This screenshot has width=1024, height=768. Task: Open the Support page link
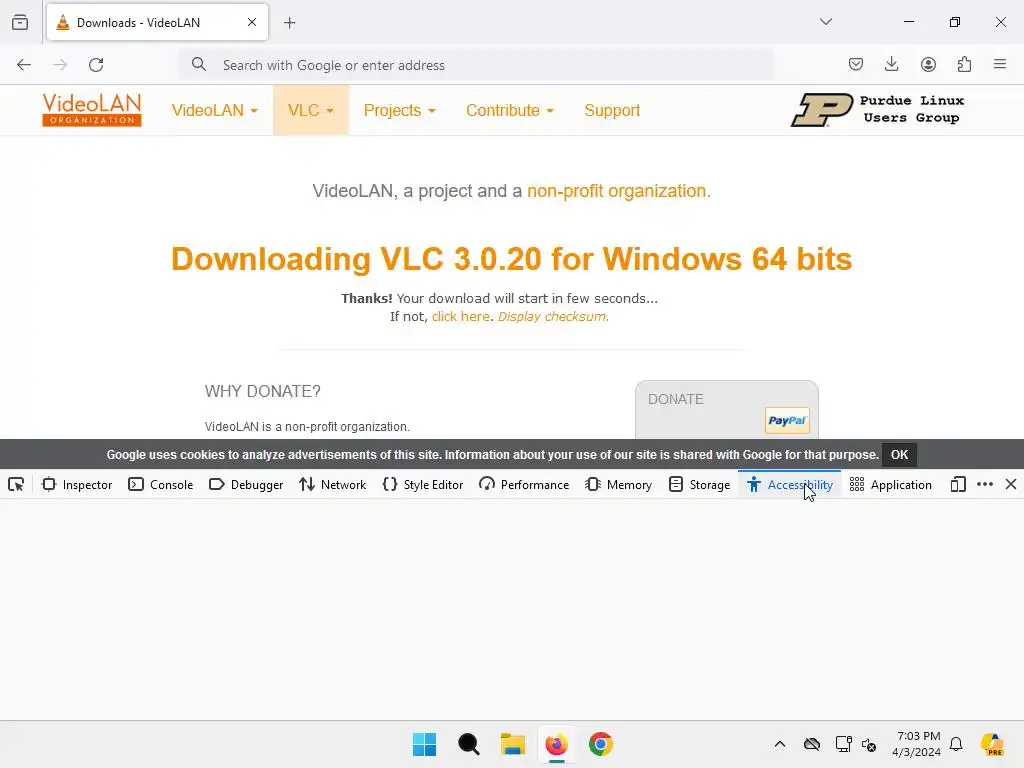(612, 110)
